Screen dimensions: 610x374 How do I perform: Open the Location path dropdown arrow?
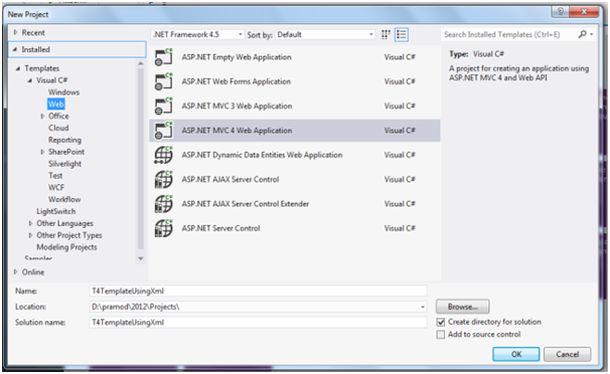(422, 307)
